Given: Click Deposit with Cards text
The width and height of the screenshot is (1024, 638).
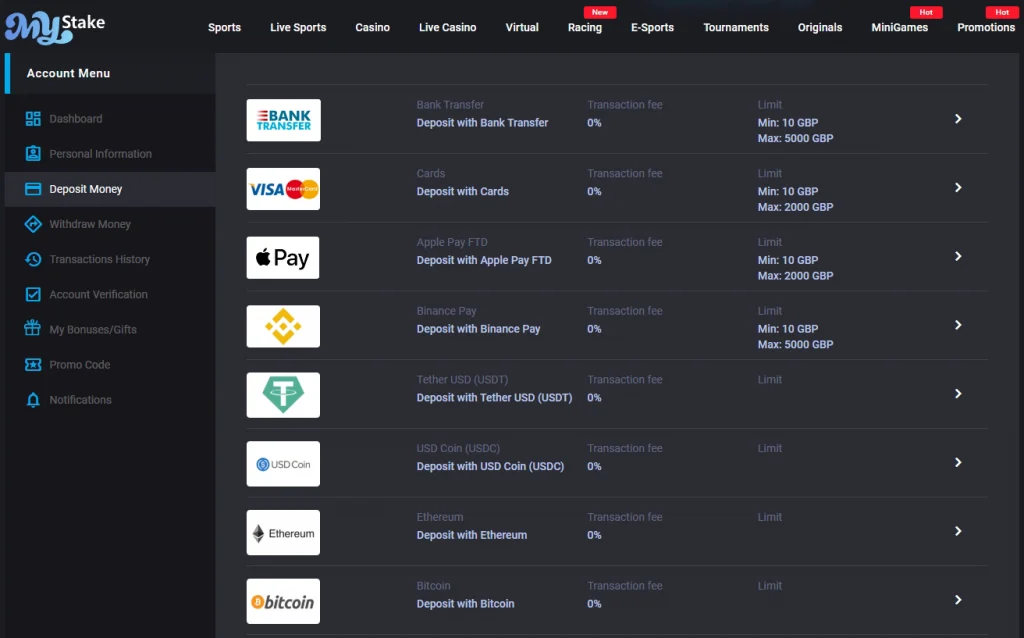Looking at the screenshot, I should click(x=462, y=191).
